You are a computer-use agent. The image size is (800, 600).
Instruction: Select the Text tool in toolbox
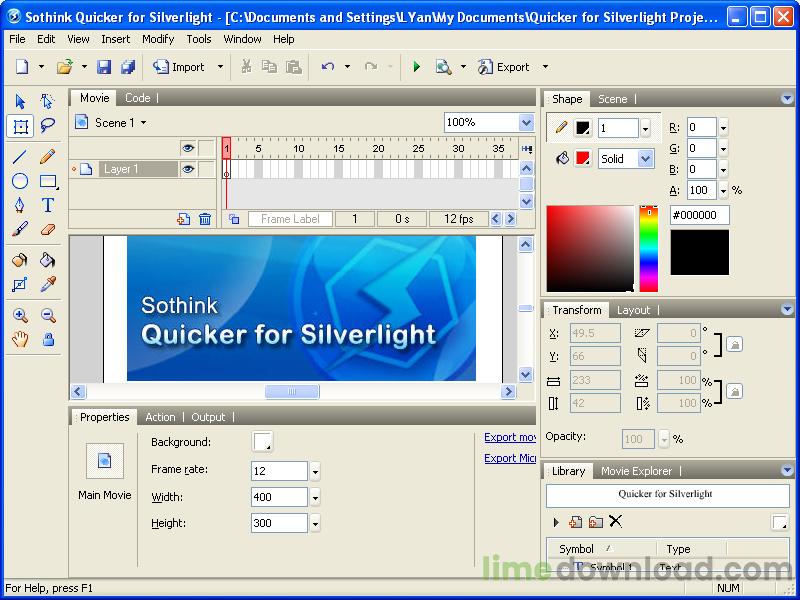coord(47,205)
